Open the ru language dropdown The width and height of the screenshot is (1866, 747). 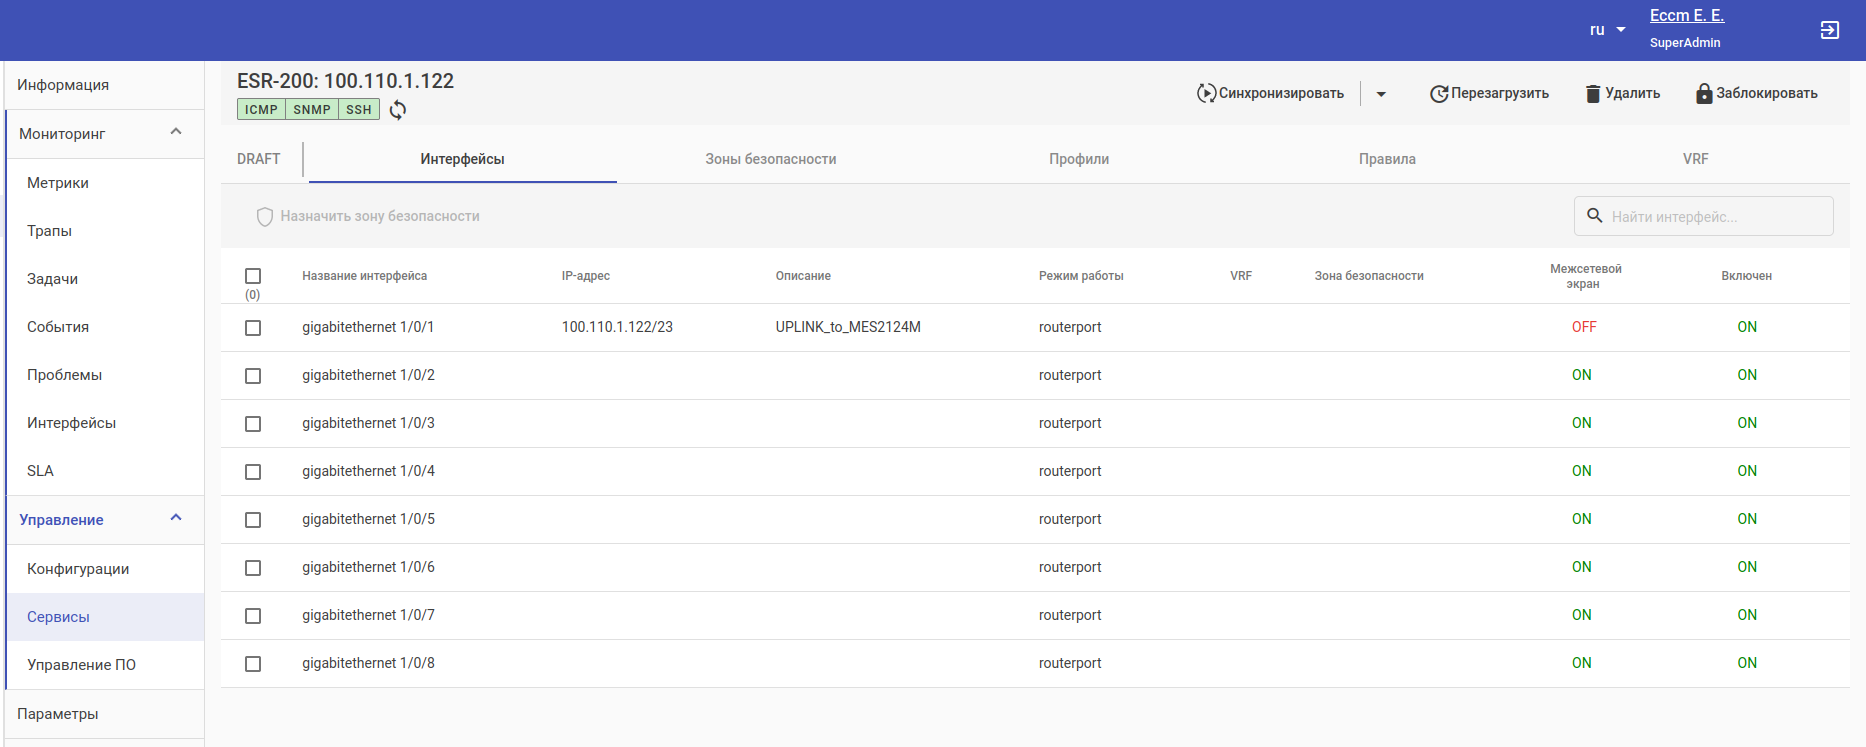(1607, 30)
